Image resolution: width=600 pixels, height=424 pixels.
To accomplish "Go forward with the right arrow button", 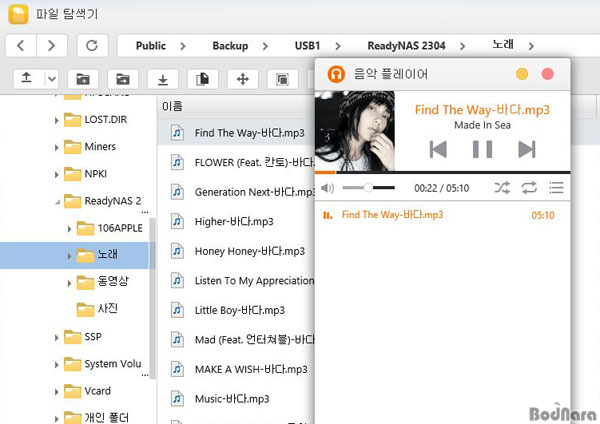I will point(52,46).
